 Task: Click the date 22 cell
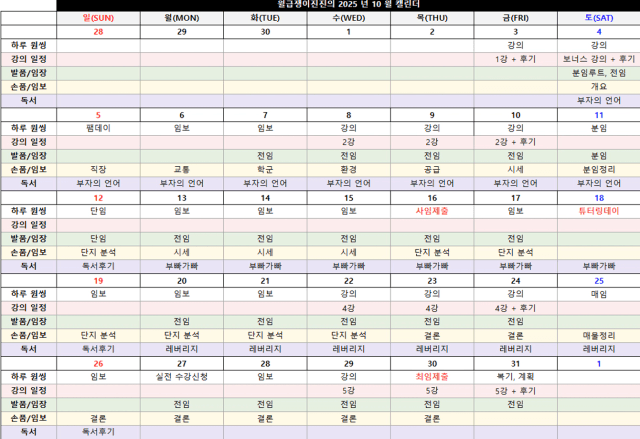tap(349, 281)
